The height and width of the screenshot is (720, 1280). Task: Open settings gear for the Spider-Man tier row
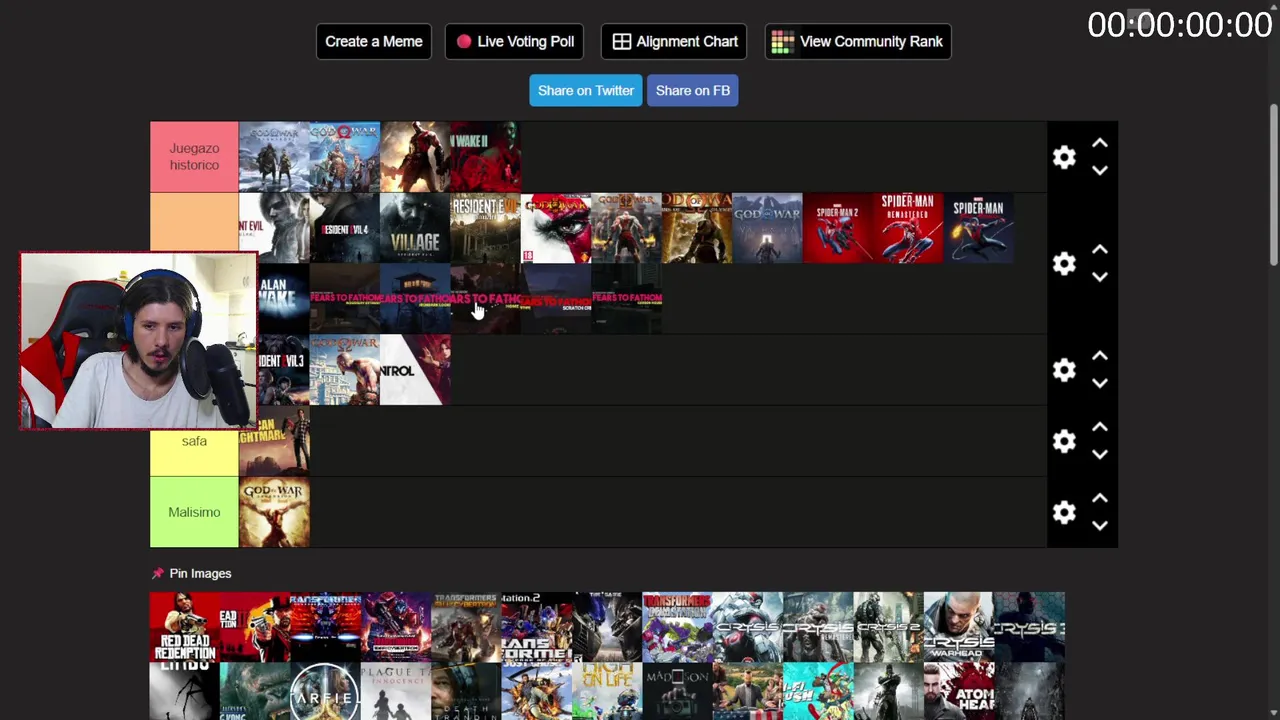[x=1064, y=263]
